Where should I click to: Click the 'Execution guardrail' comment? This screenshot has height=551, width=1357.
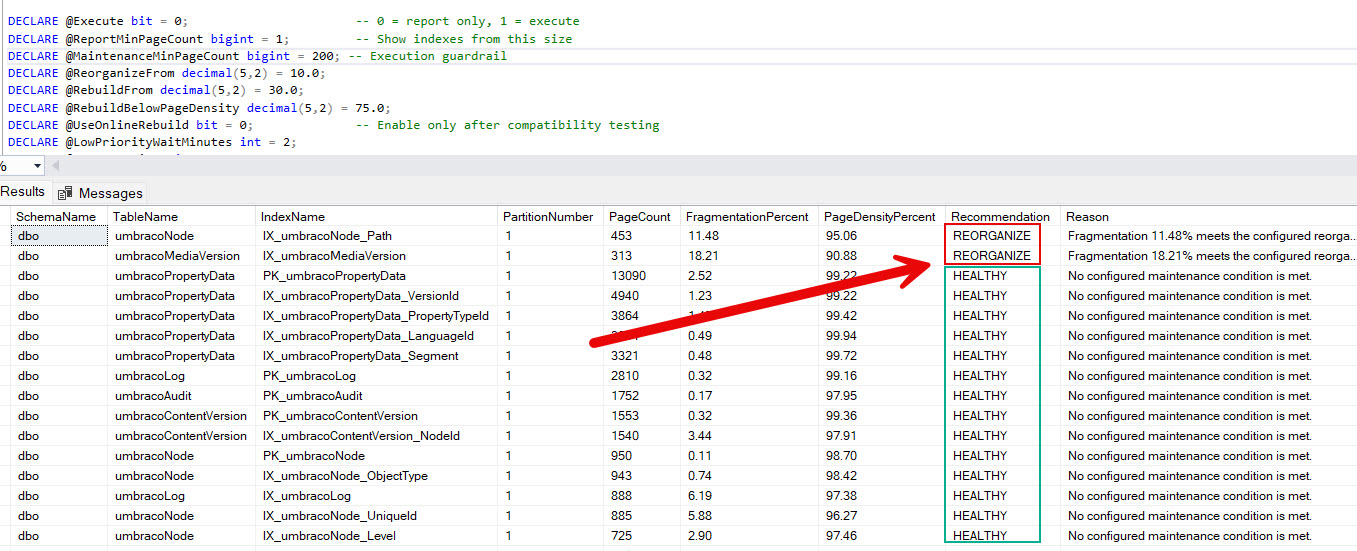[428, 56]
